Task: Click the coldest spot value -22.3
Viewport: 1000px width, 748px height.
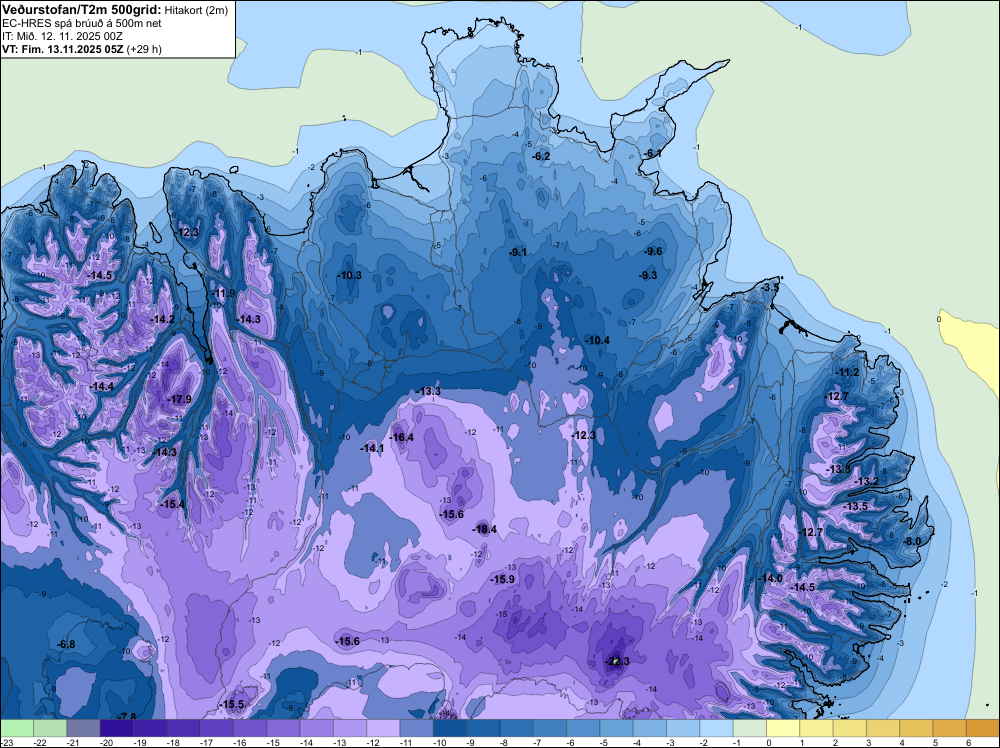Action: [617, 661]
